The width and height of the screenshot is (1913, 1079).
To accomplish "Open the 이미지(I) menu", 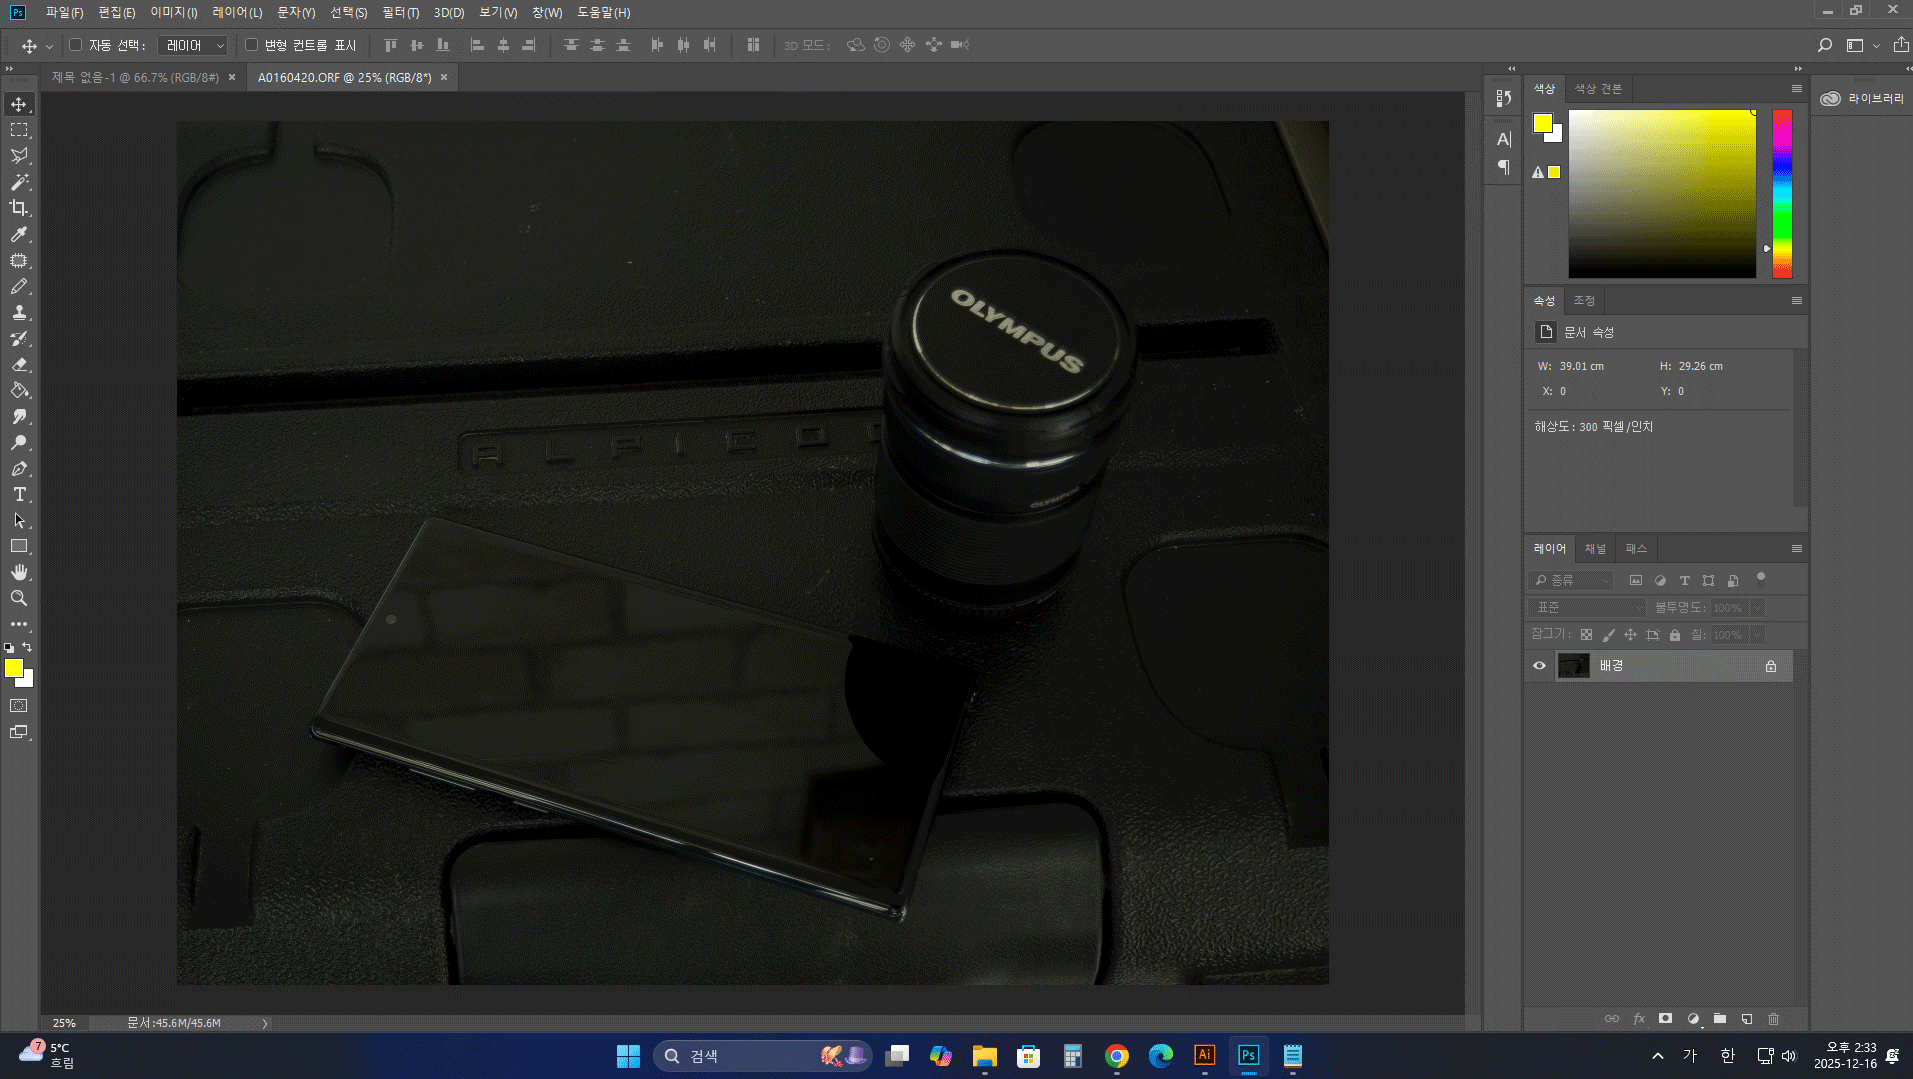I will tap(174, 12).
